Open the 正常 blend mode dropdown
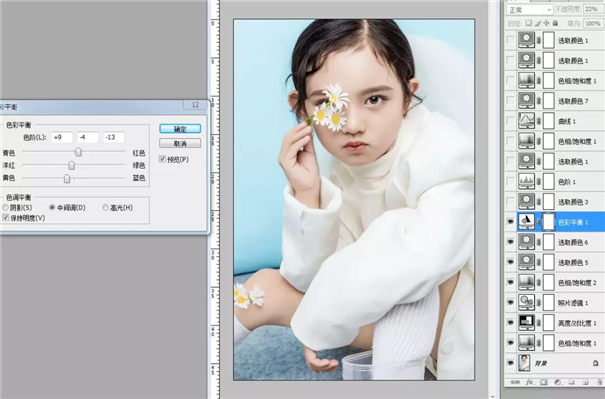 click(x=529, y=10)
